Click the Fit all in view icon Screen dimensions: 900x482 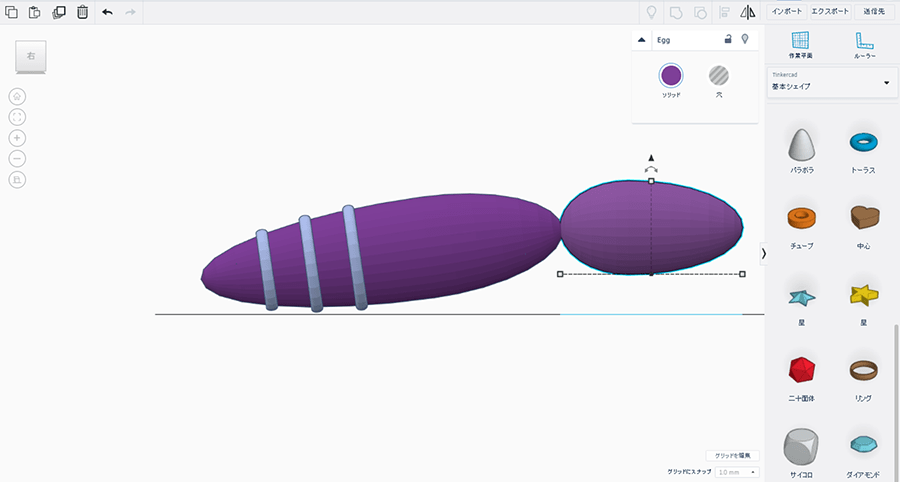(x=17, y=117)
